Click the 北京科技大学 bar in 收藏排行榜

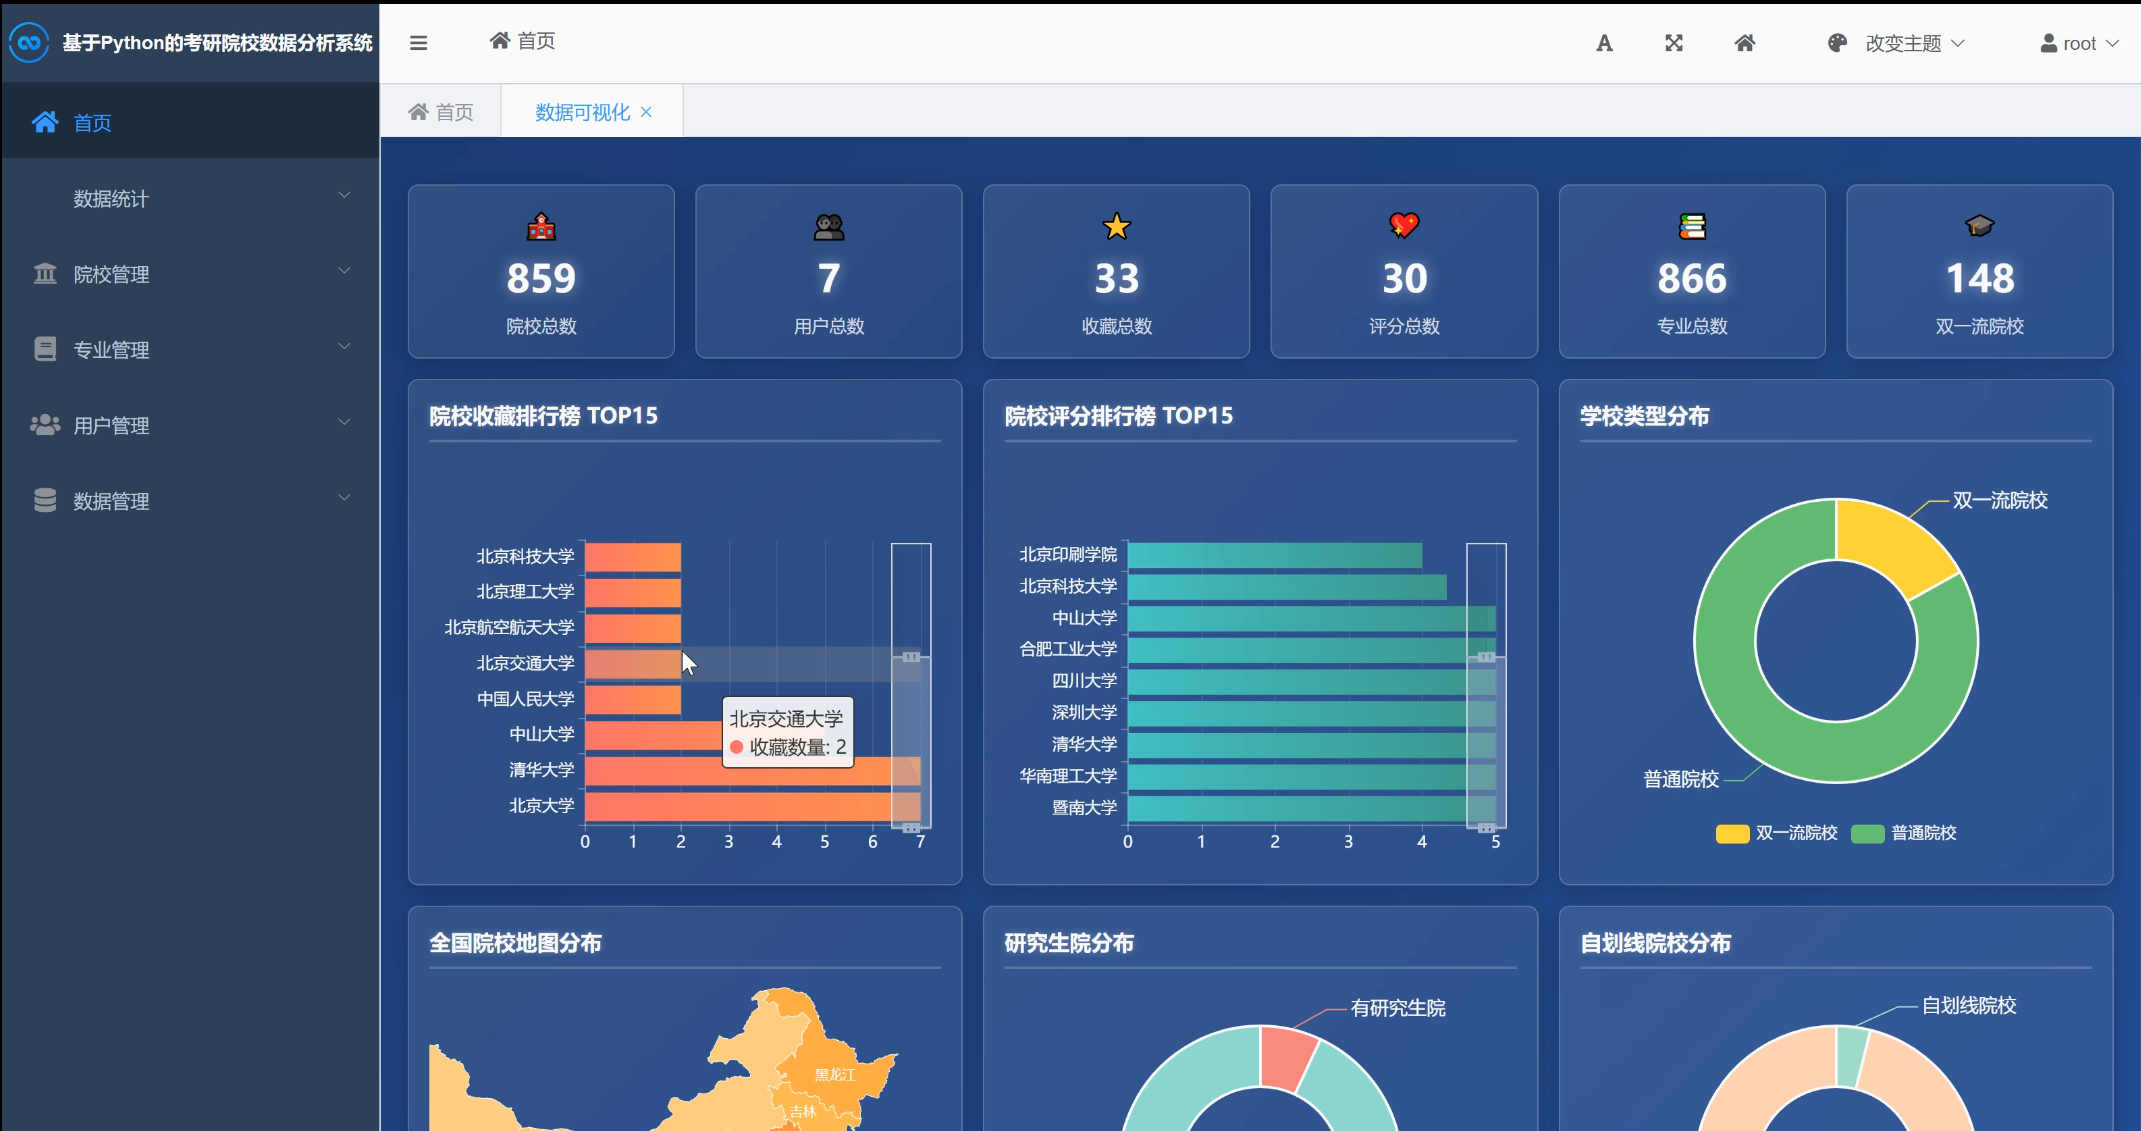633,557
